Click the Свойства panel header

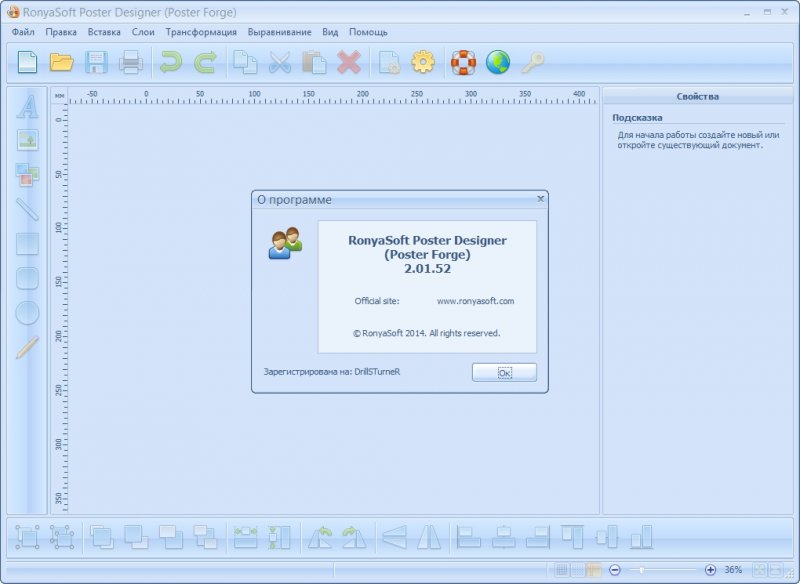point(697,96)
